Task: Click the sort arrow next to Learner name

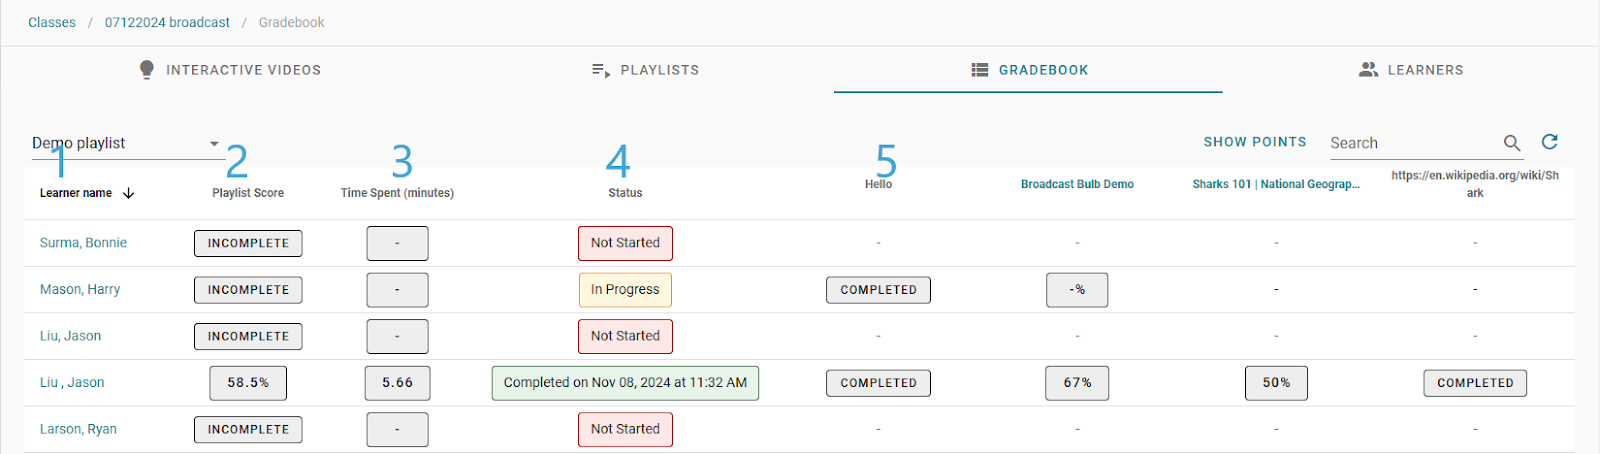Action: coord(128,193)
